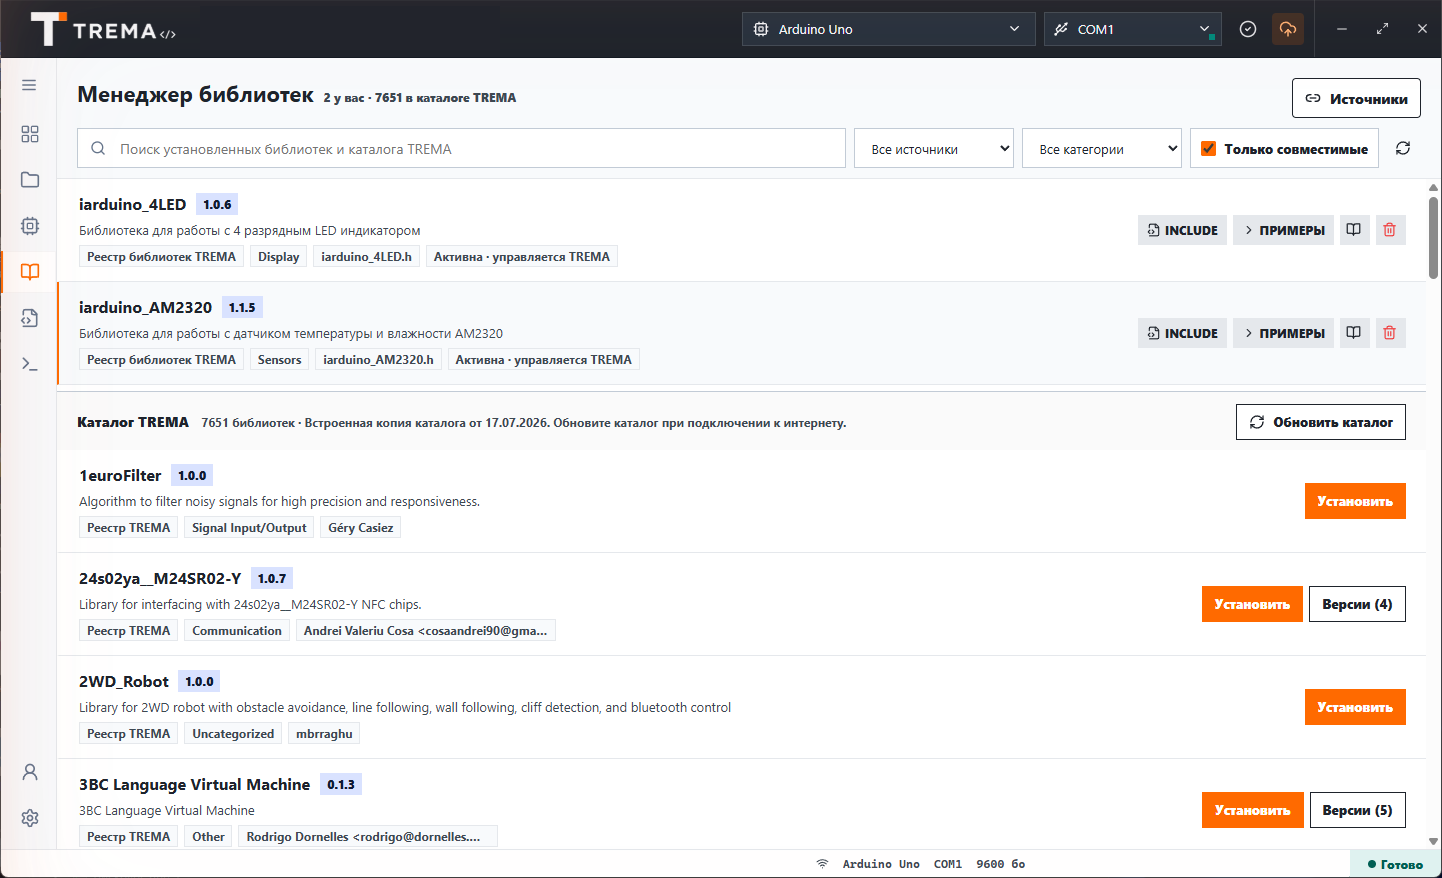Click the 2WD_Robot library title
Viewport: 1442px width, 878px height.
pos(124,681)
